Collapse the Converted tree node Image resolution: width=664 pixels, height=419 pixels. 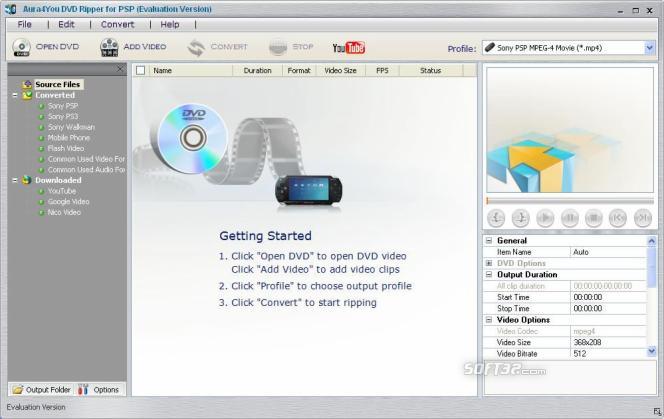pyautogui.click(x=15, y=95)
